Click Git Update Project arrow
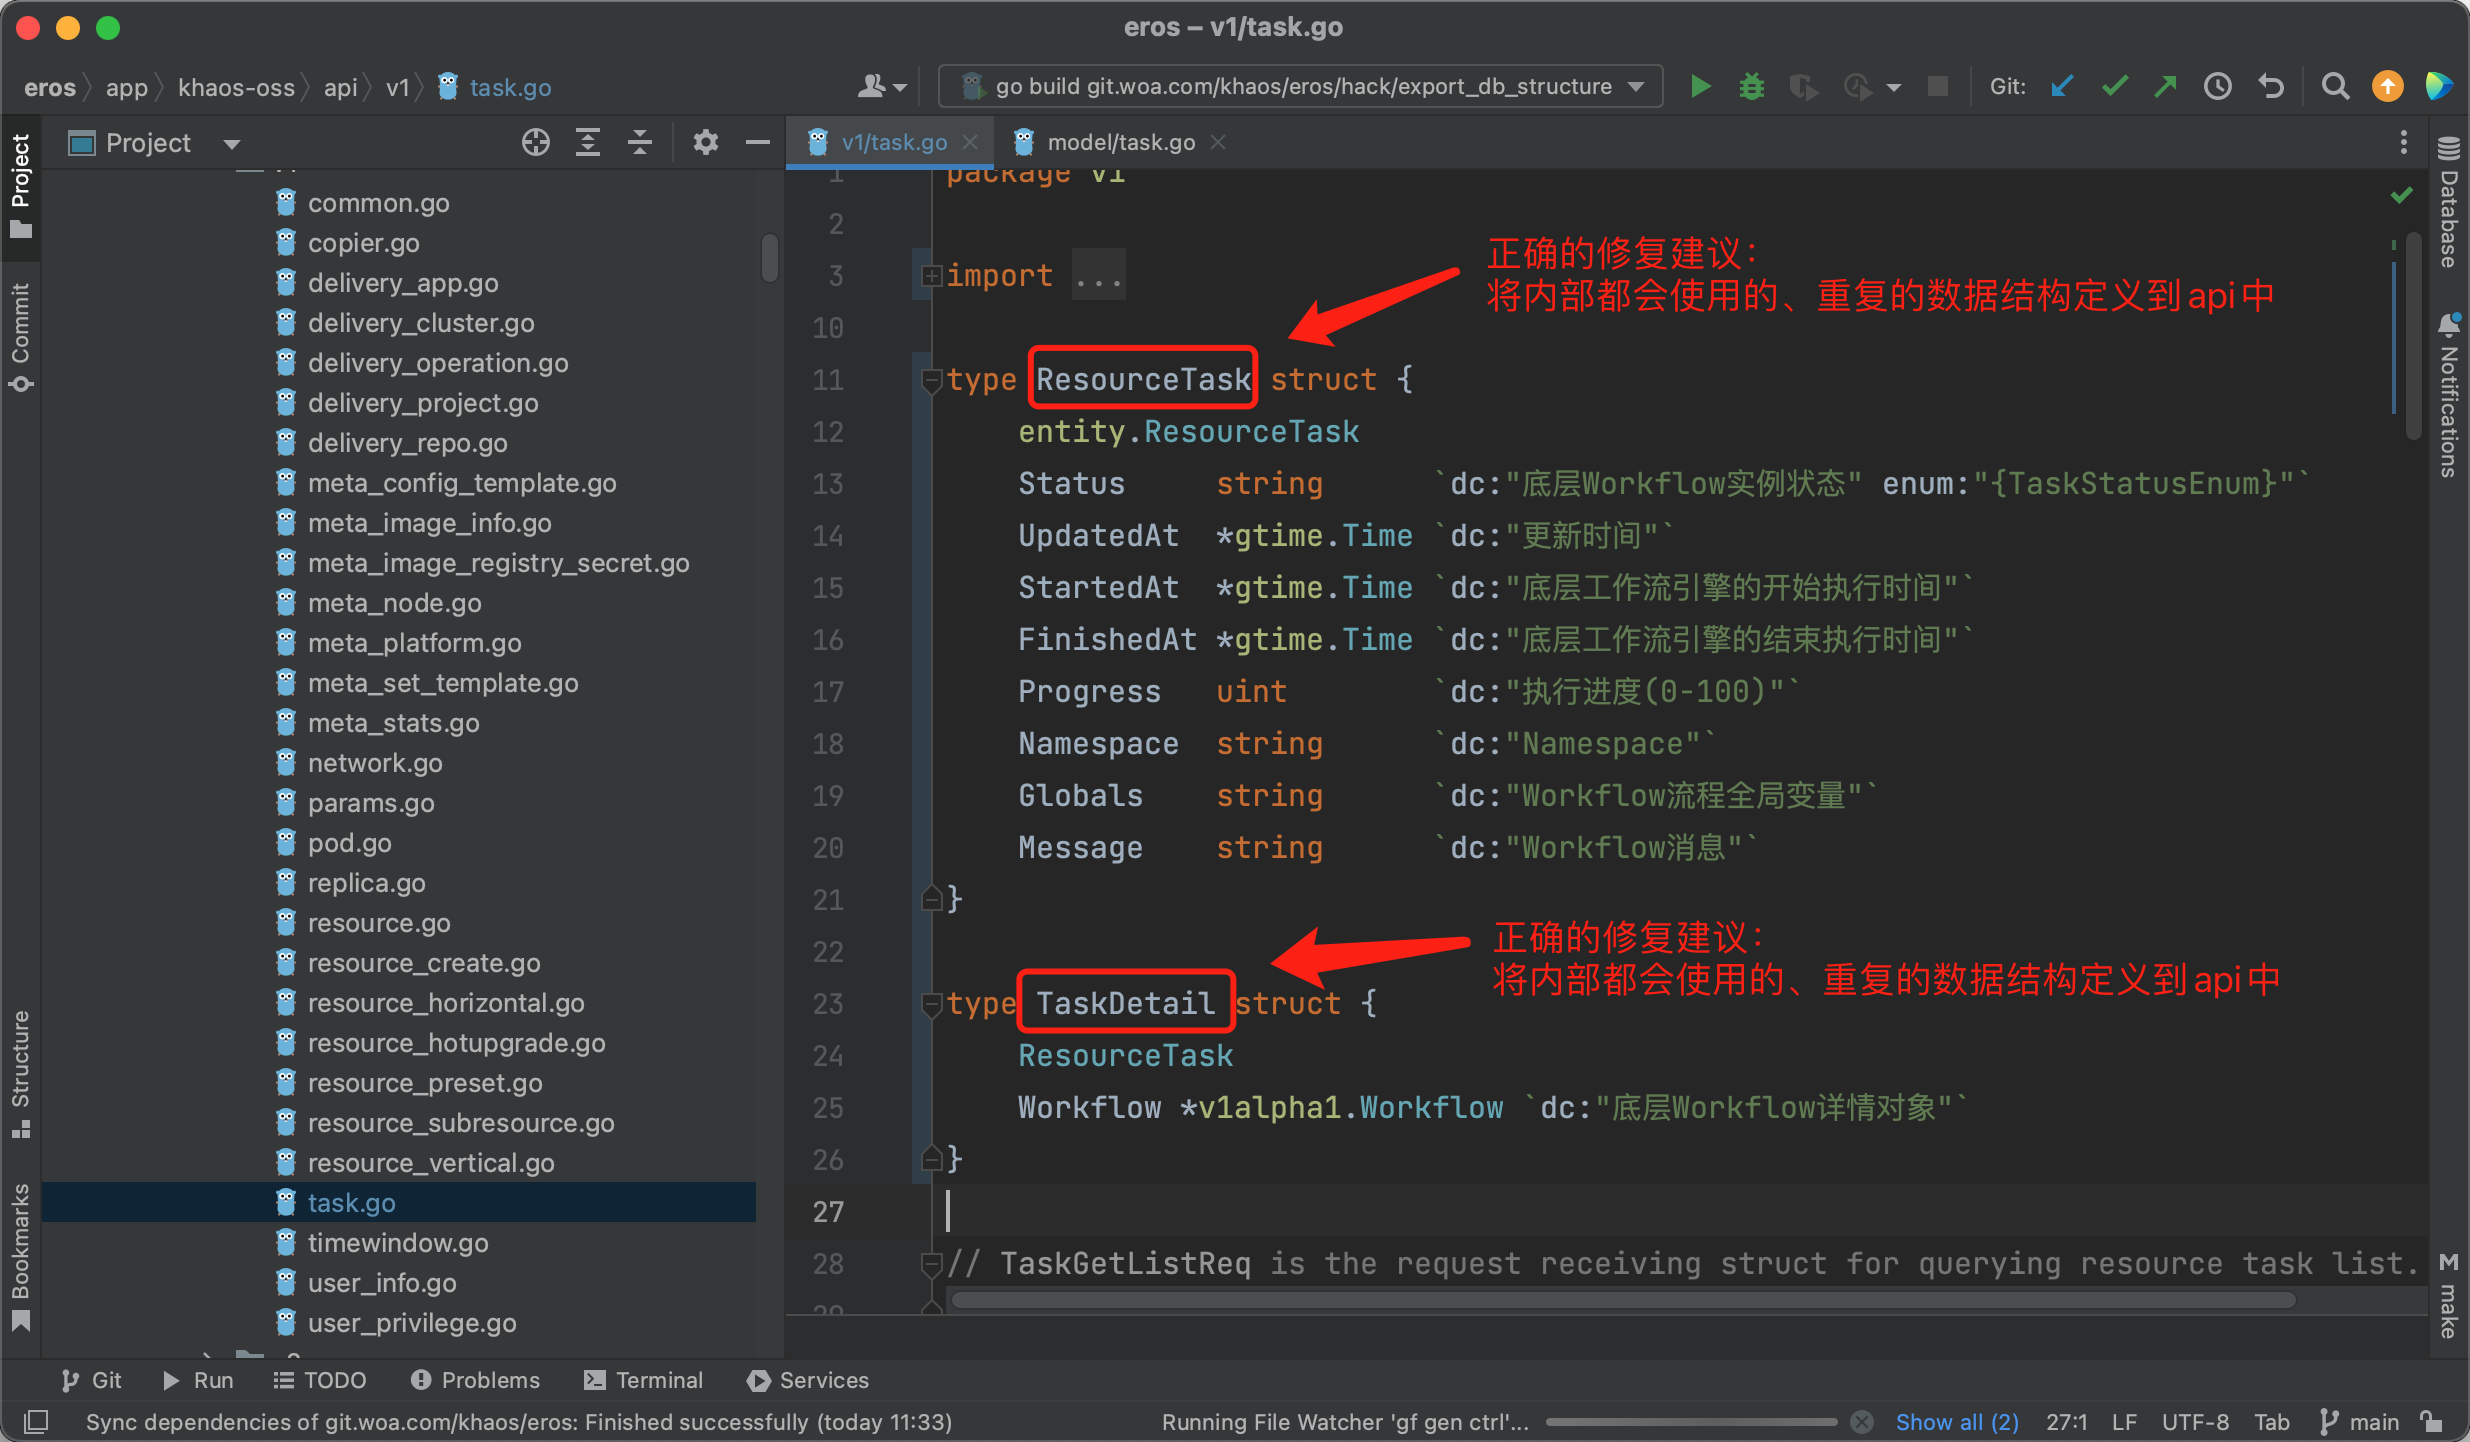Image resolution: width=2470 pixels, height=1442 pixels. (x=2061, y=87)
